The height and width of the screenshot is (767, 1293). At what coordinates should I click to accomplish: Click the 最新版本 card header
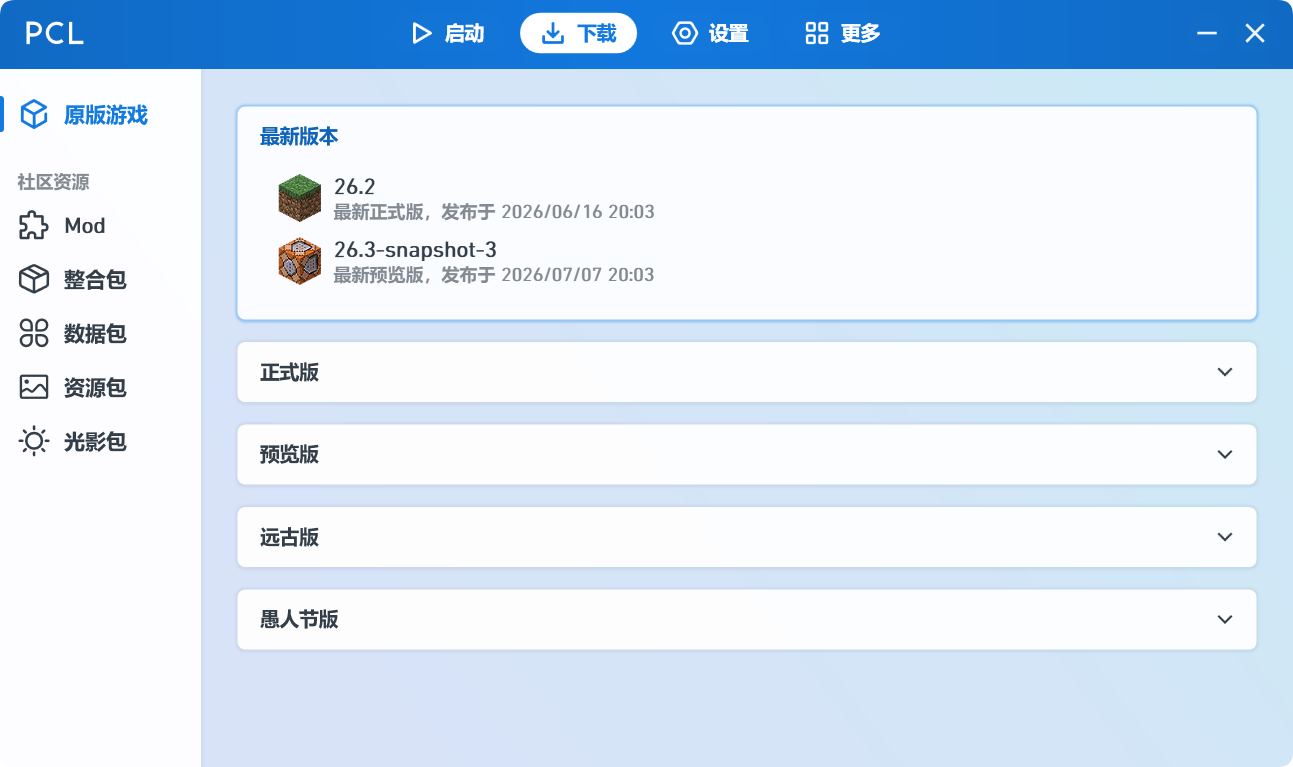point(299,137)
